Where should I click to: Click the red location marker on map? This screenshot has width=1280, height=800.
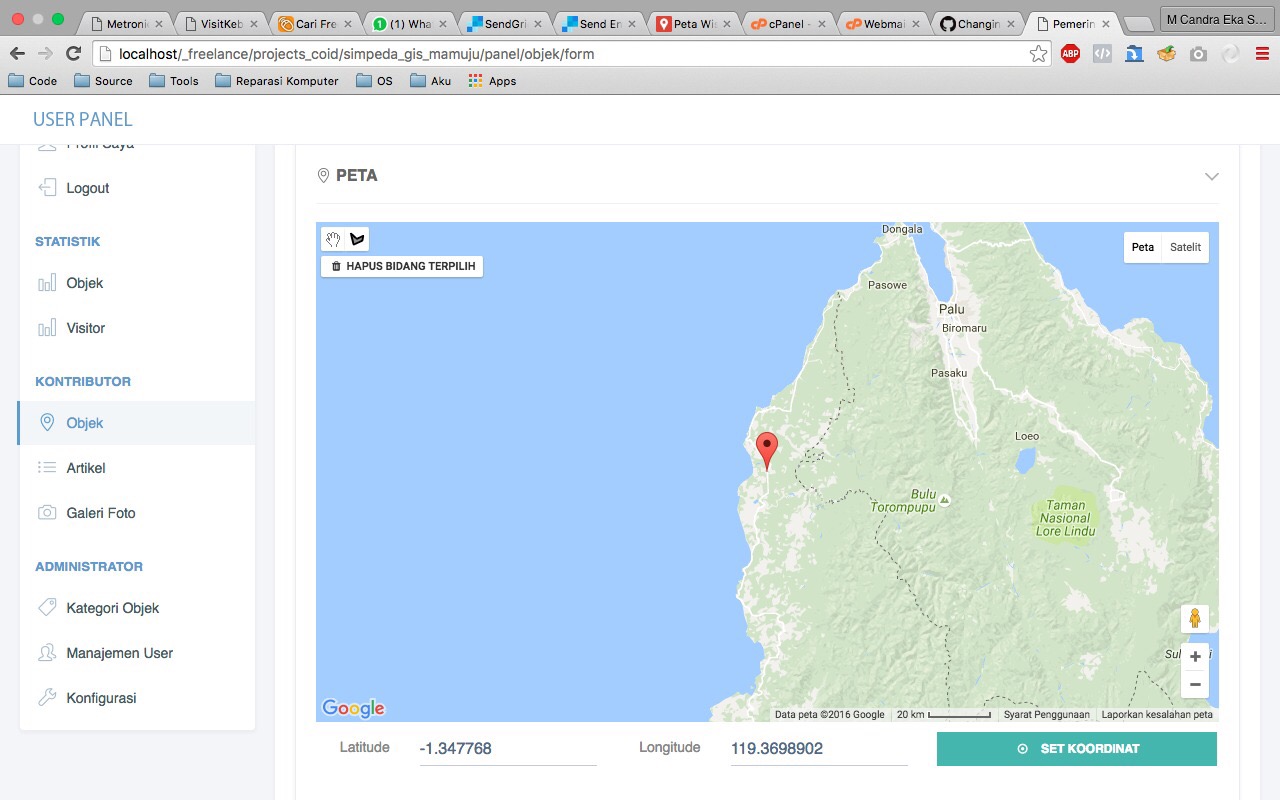[x=767, y=449]
